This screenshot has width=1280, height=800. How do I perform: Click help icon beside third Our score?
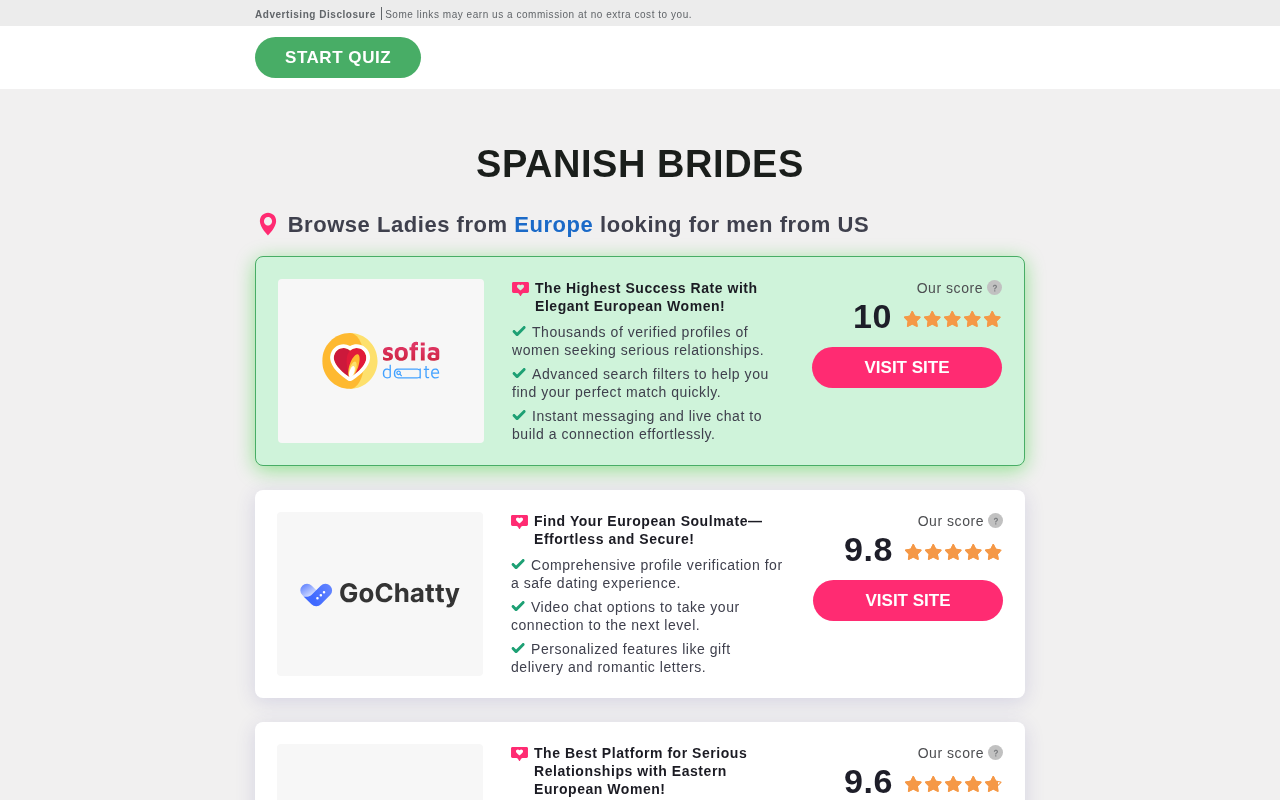tap(995, 753)
